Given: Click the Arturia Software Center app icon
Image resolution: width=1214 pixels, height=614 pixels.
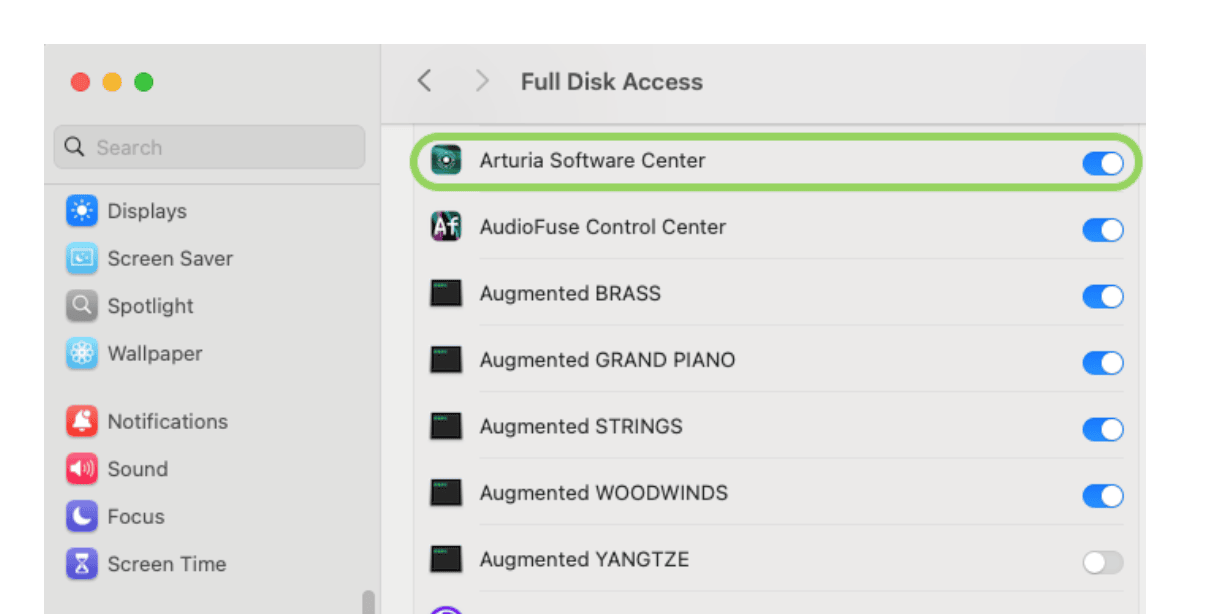Looking at the screenshot, I should click(446, 161).
